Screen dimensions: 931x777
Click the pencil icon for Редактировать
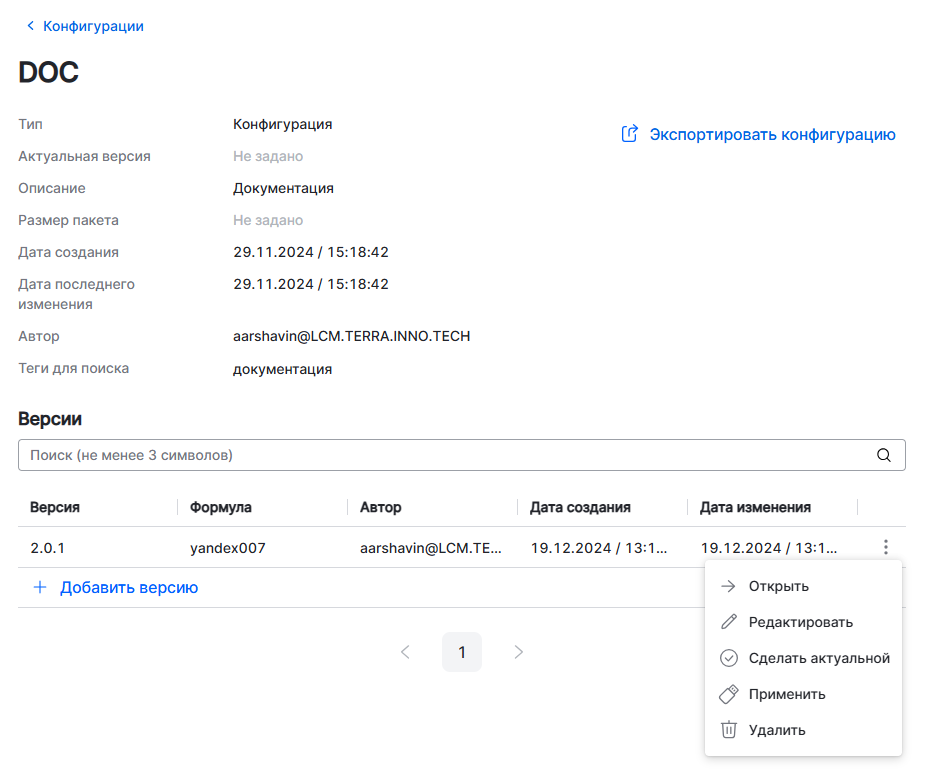(x=729, y=622)
